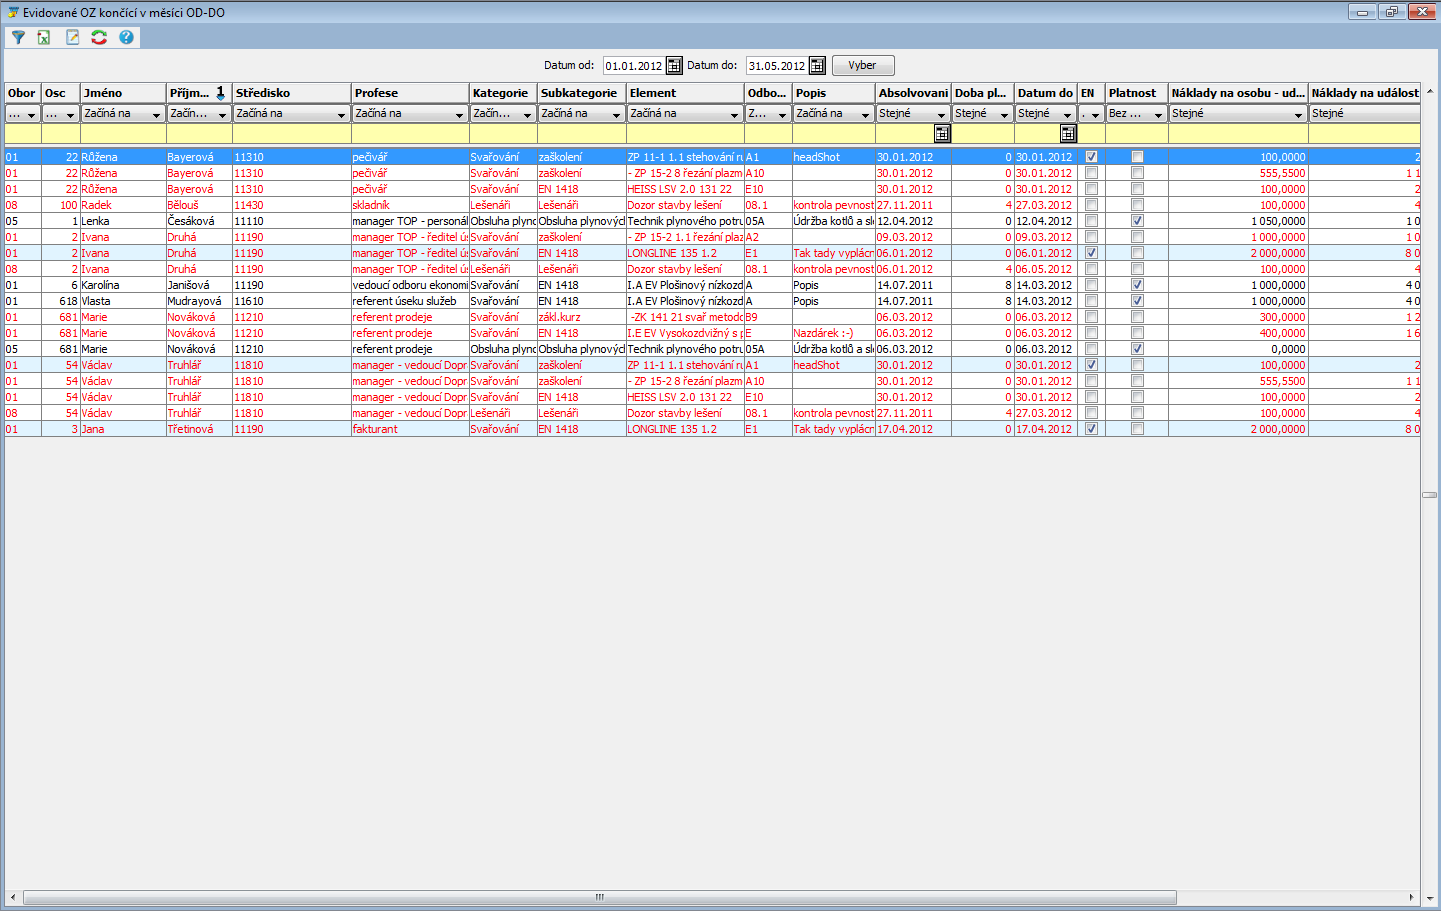Open the Platnost 'Bez ...' filter dropdown
The image size is (1441, 911).
[1137, 114]
